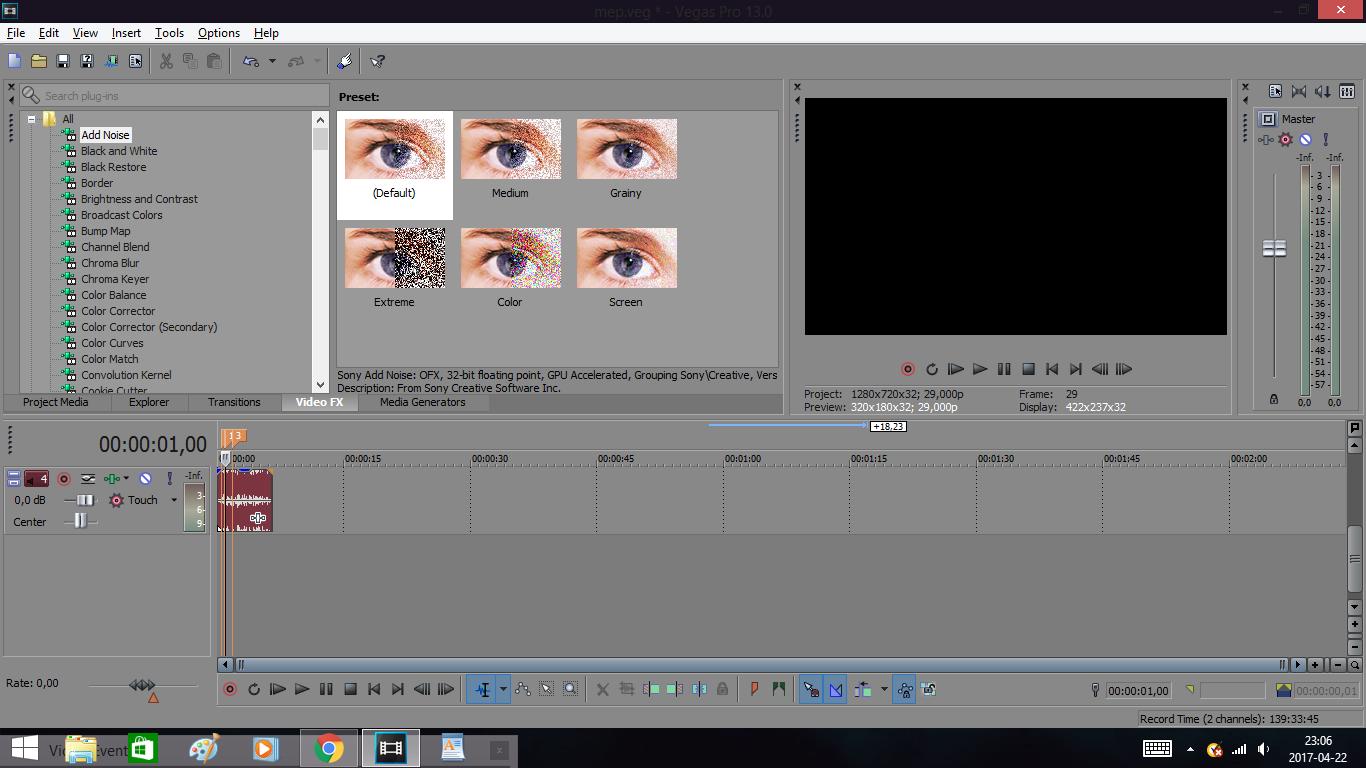Open the project Properties icon
Viewport: 1366px width, 768px height.
(x=136, y=61)
